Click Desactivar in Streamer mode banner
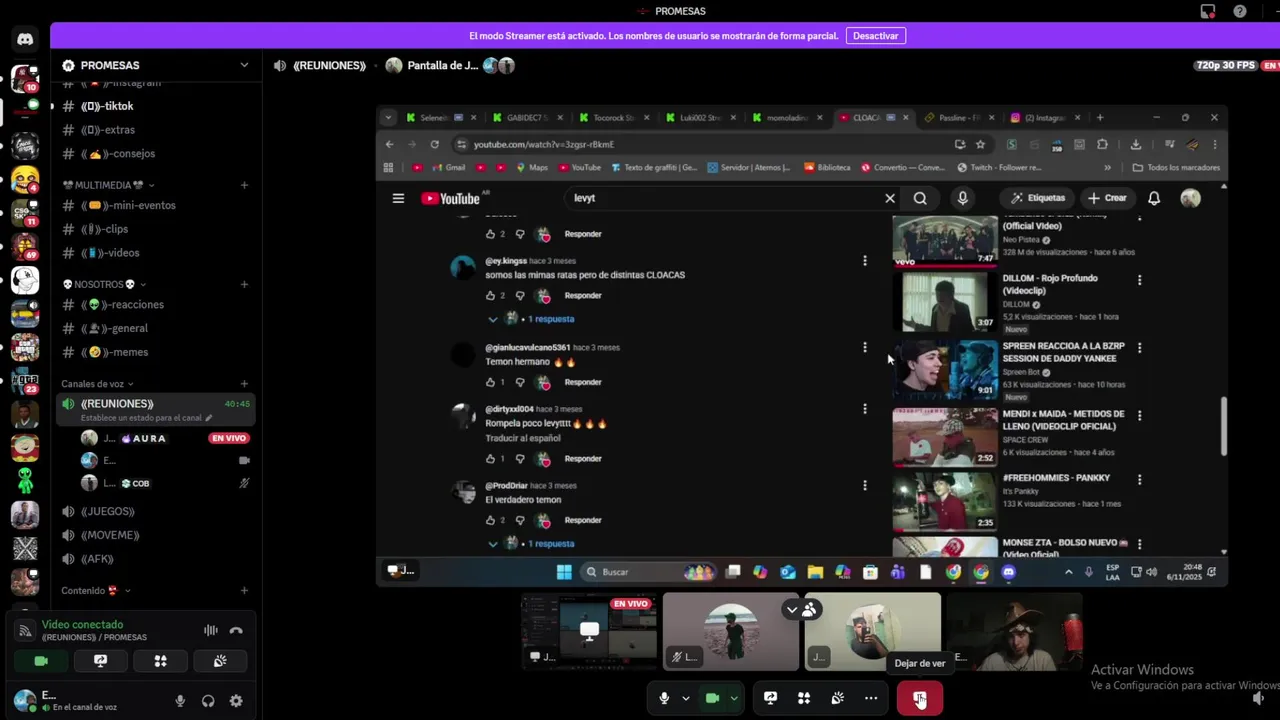Image resolution: width=1280 pixels, height=720 pixels. point(876,36)
